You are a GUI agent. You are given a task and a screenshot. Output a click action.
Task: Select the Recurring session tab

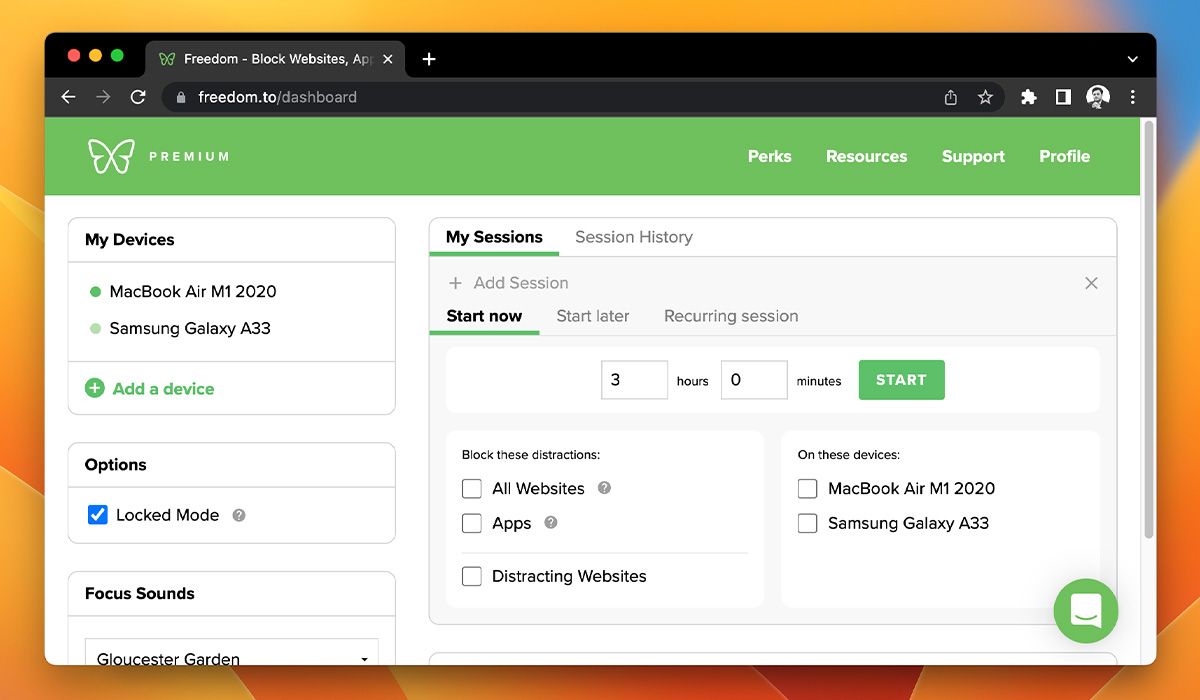coord(731,316)
